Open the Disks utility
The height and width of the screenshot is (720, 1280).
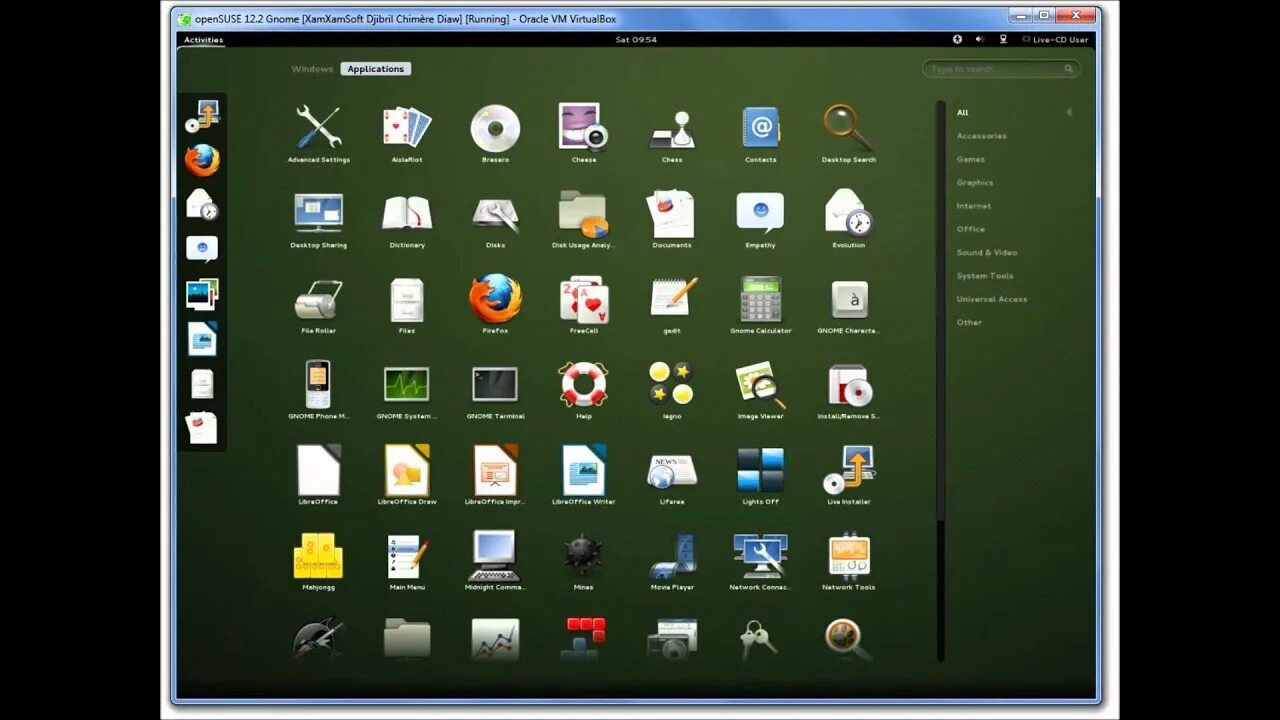(x=495, y=219)
